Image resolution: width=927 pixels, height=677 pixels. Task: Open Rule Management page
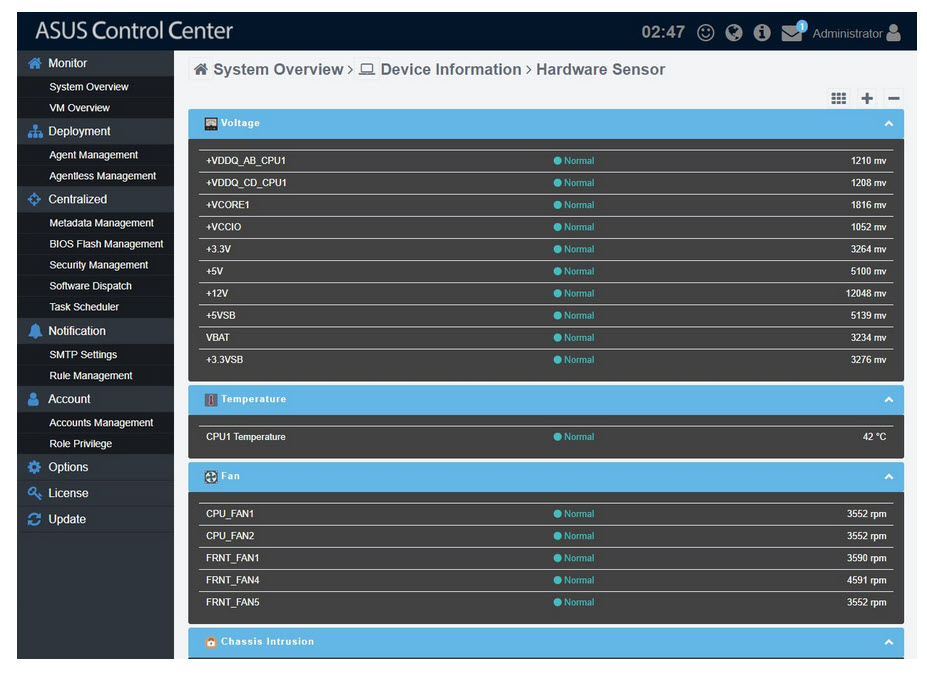click(x=90, y=376)
